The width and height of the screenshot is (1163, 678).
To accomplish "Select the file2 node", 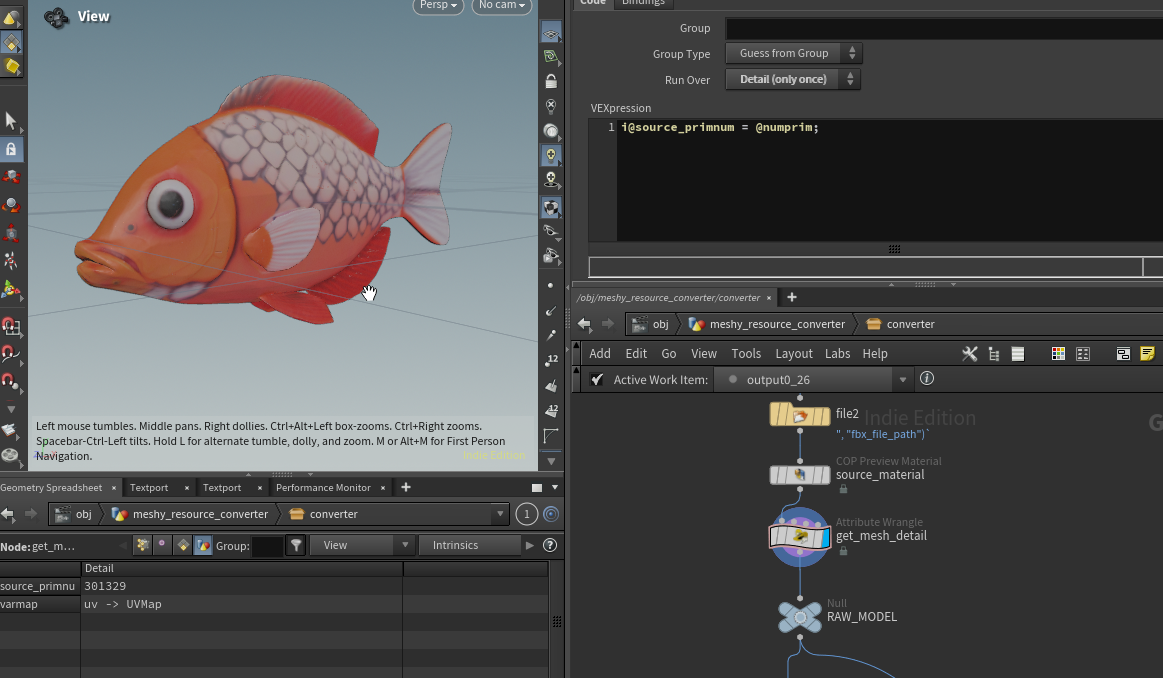I will [800, 415].
